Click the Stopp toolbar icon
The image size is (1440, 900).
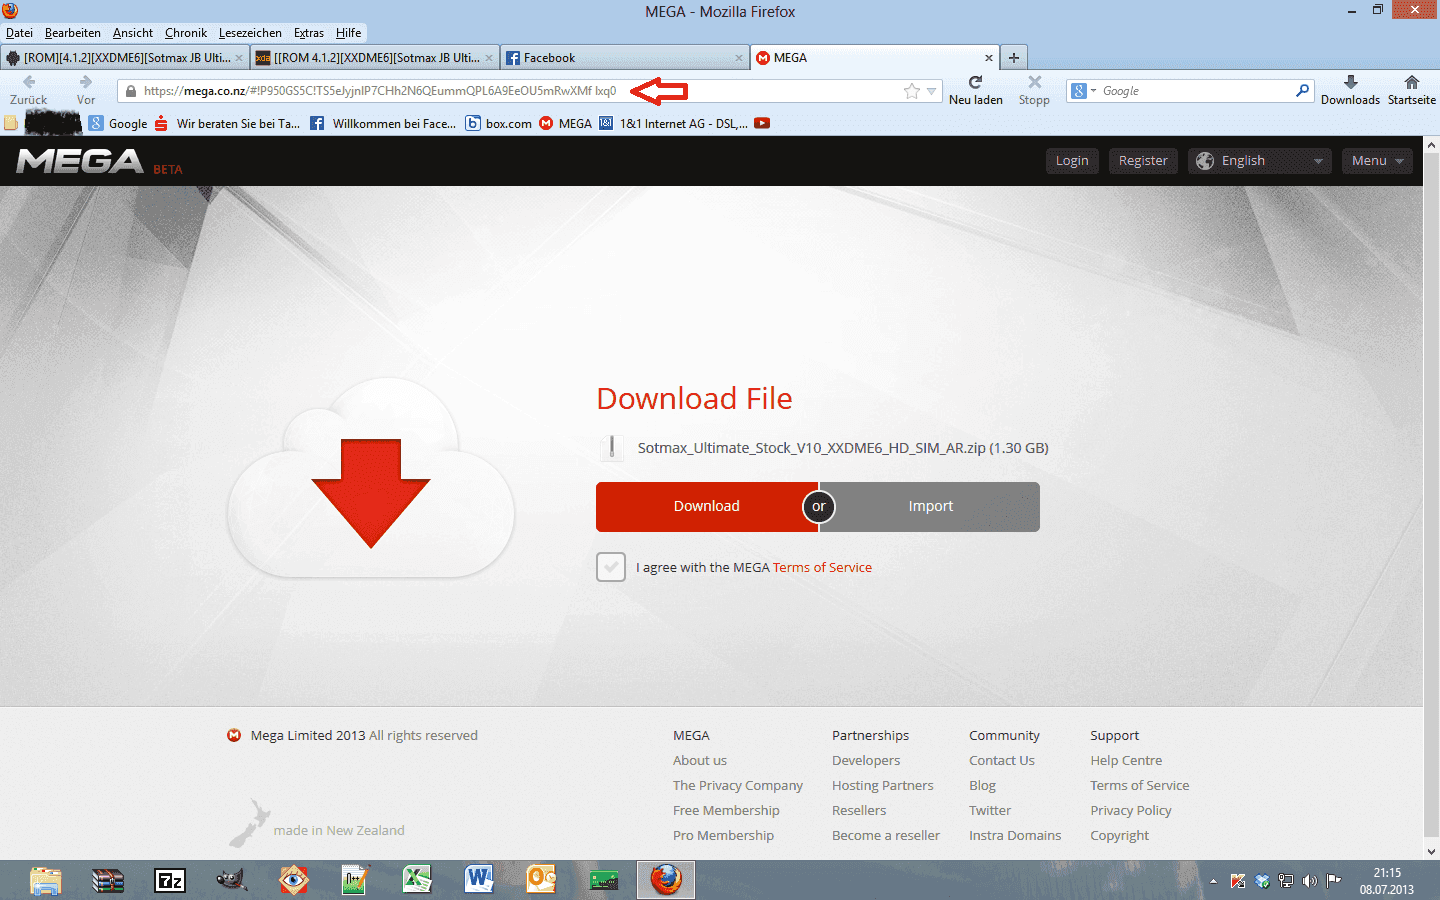tap(1035, 82)
